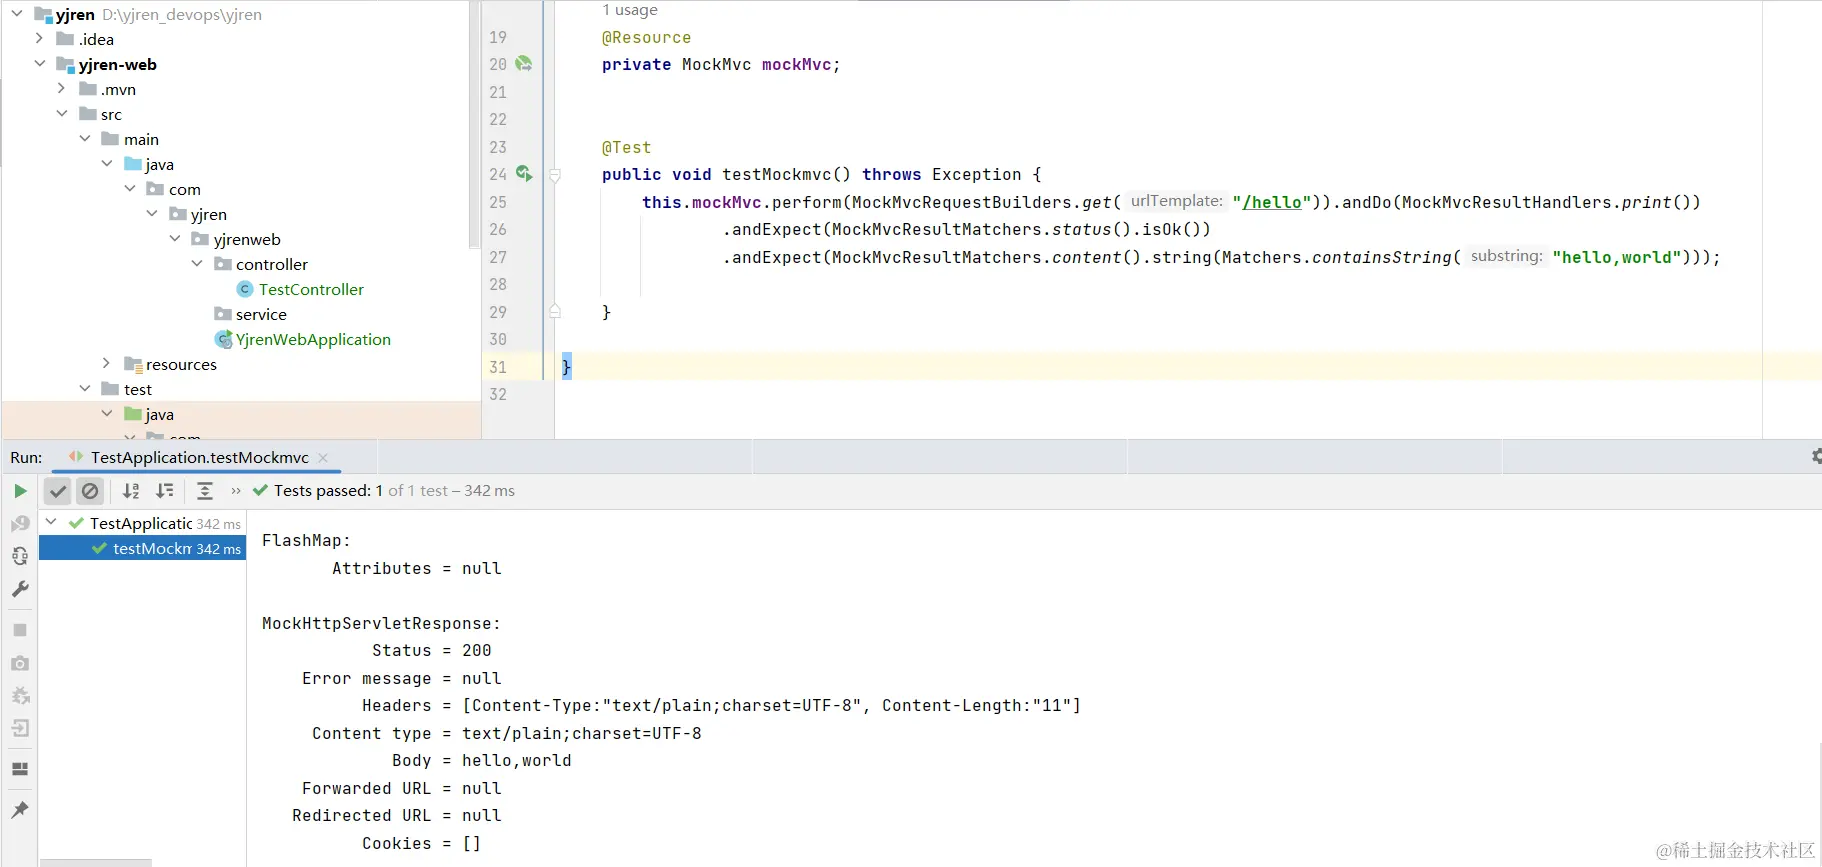Click the 1 usage inlay hint
The image size is (1822, 867).
click(x=630, y=10)
